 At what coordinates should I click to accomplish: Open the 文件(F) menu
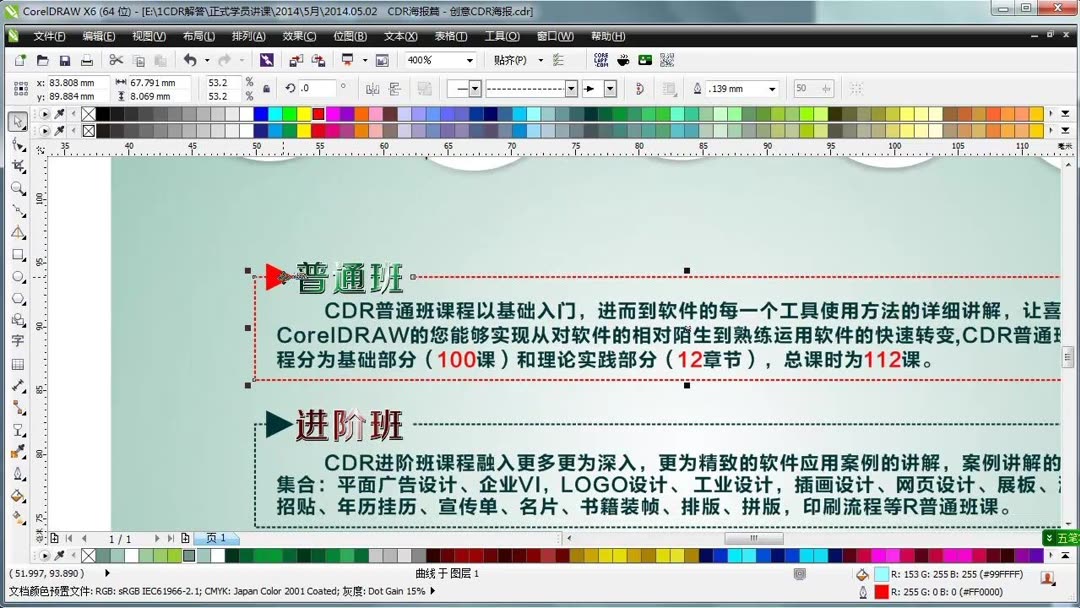coord(45,36)
